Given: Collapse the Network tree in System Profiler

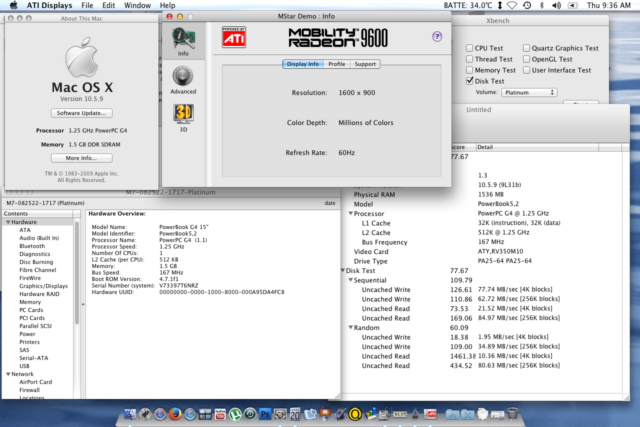Looking at the screenshot, I should tap(8, 374).
